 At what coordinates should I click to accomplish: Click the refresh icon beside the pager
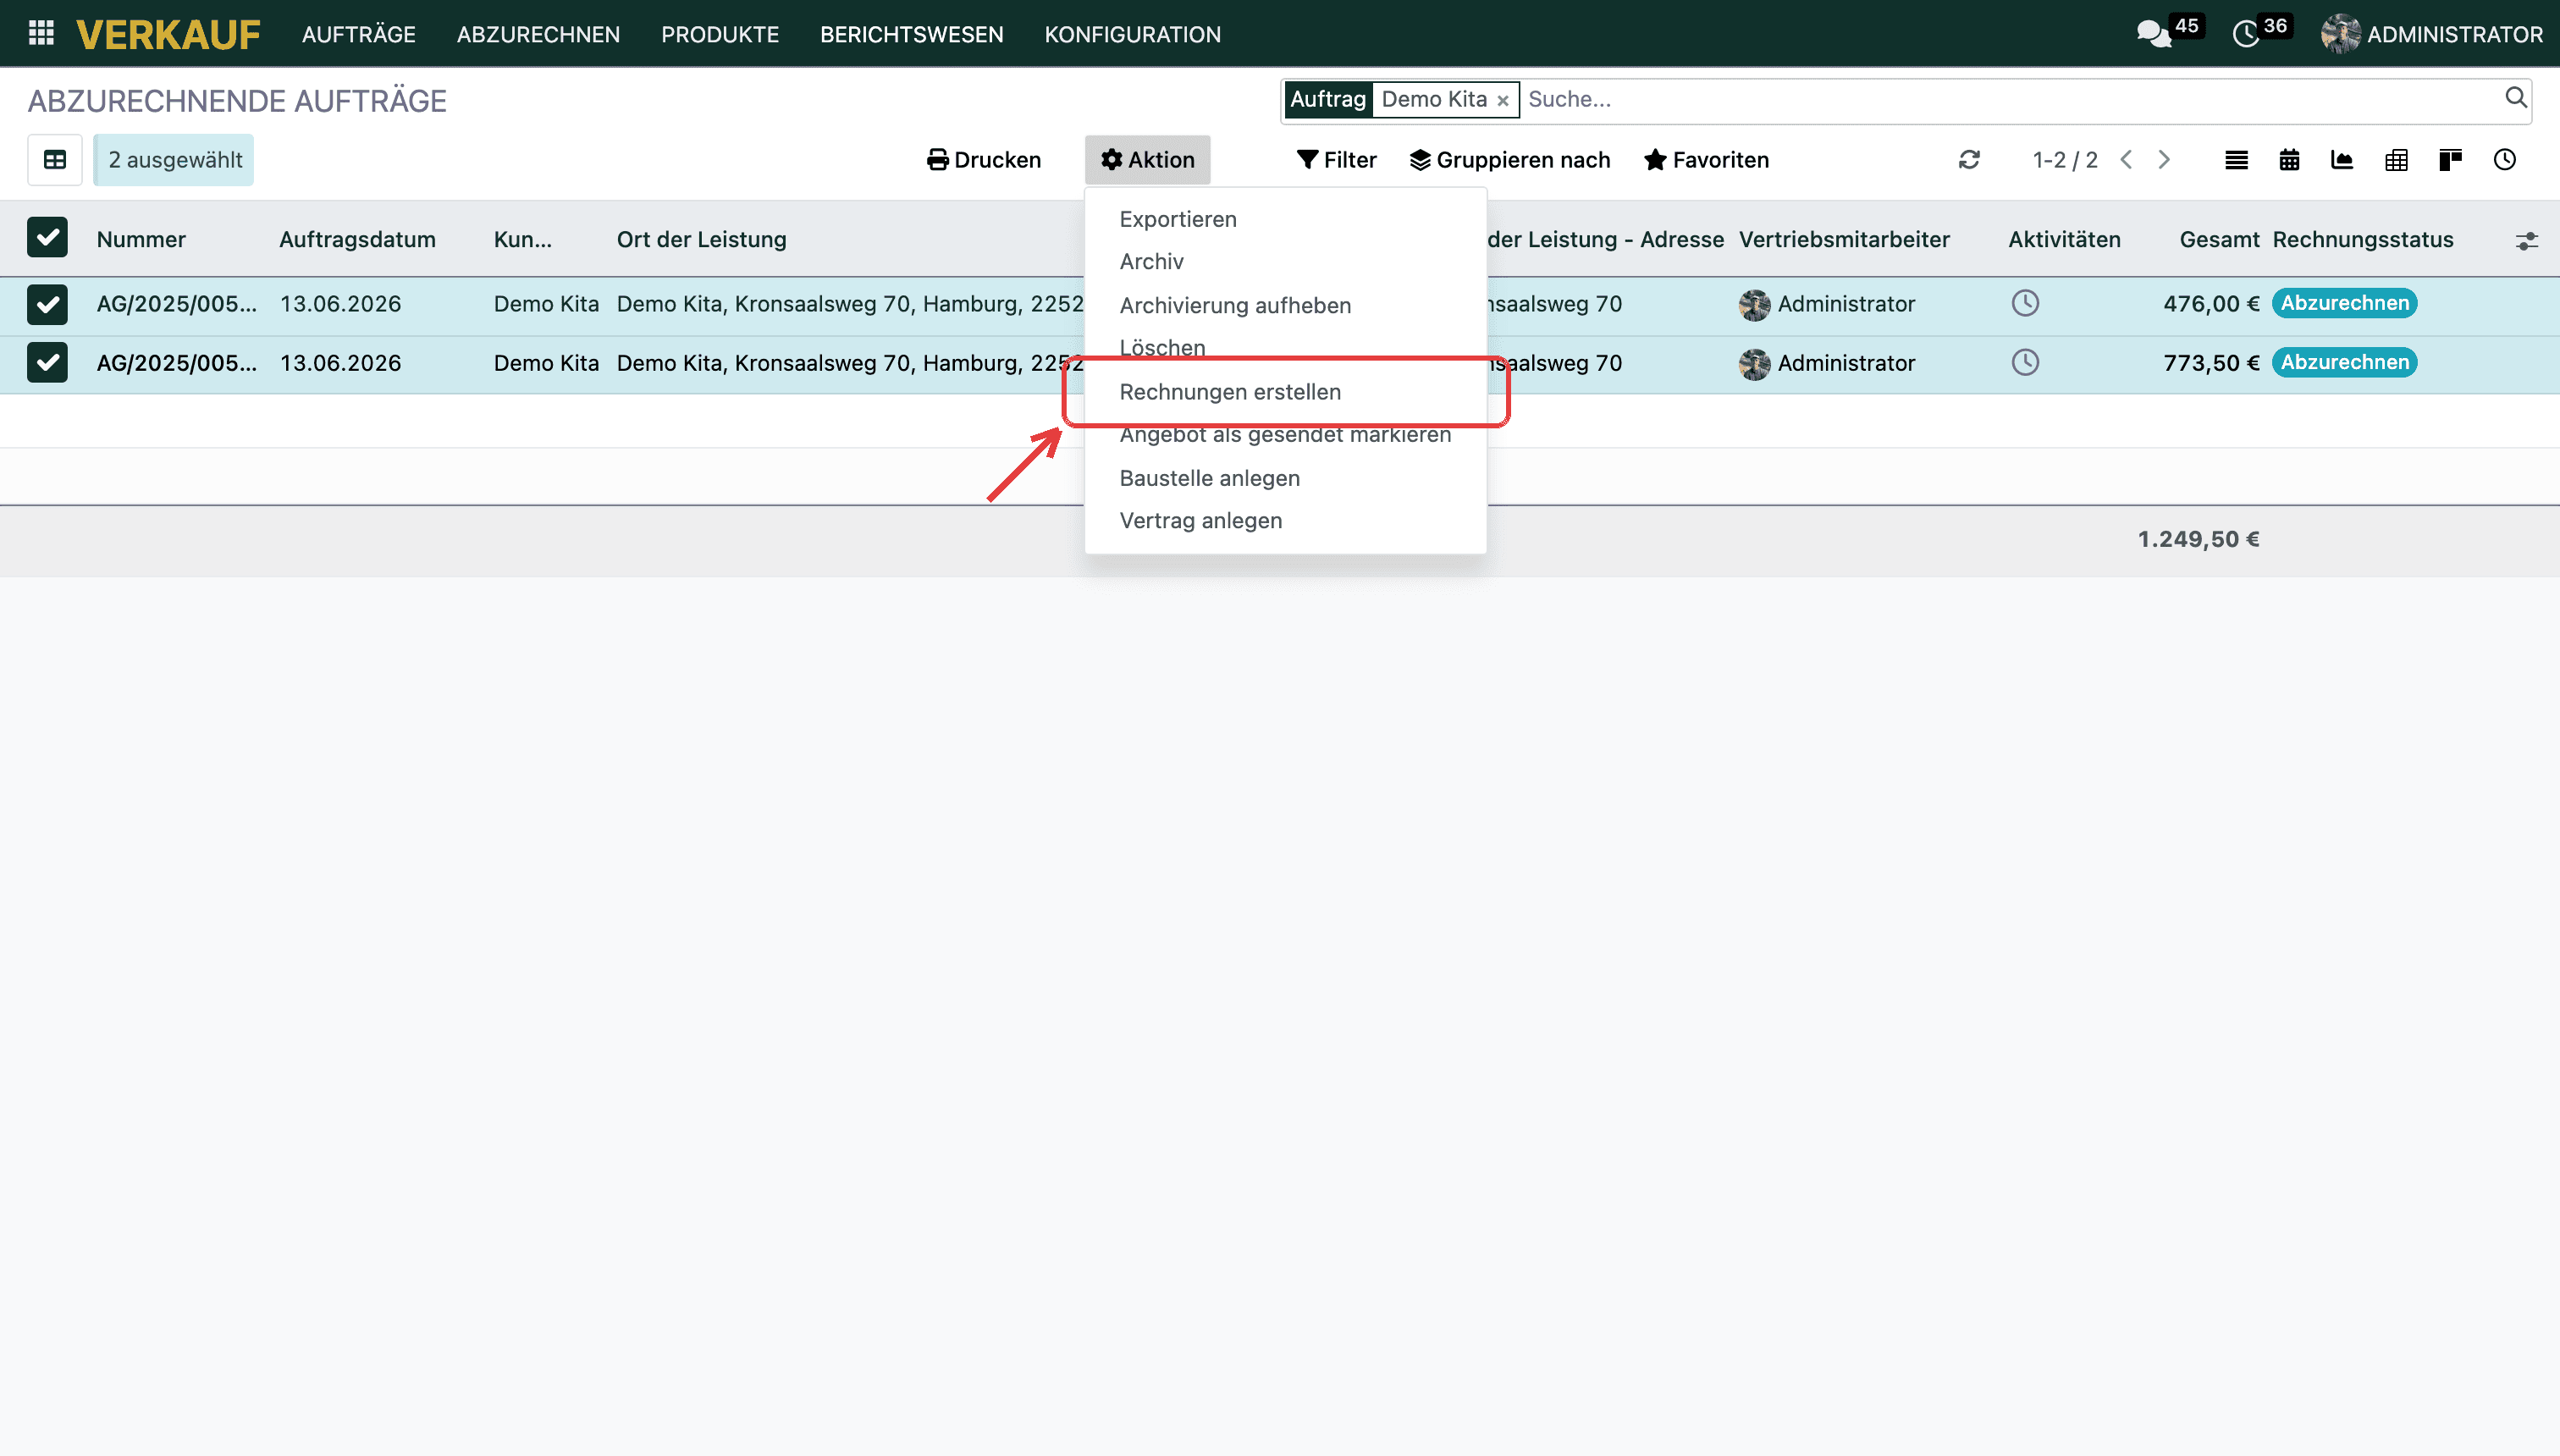click(x=1969, y=160)
